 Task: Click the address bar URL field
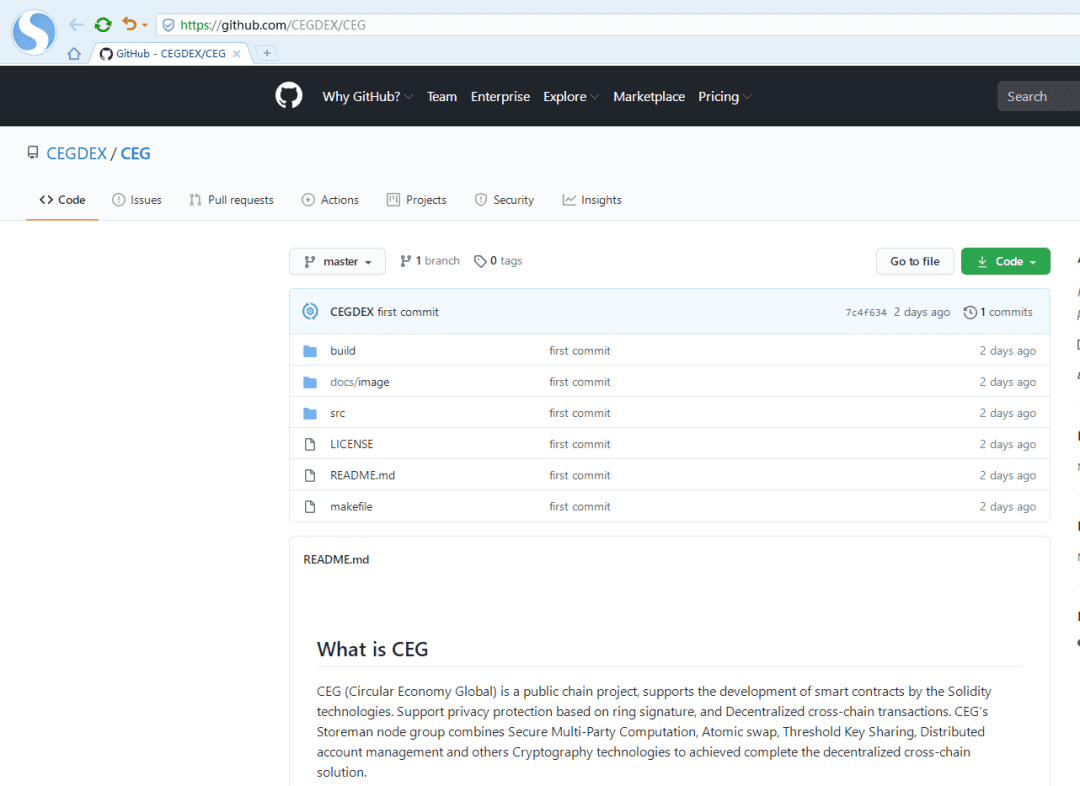[620, 25]
